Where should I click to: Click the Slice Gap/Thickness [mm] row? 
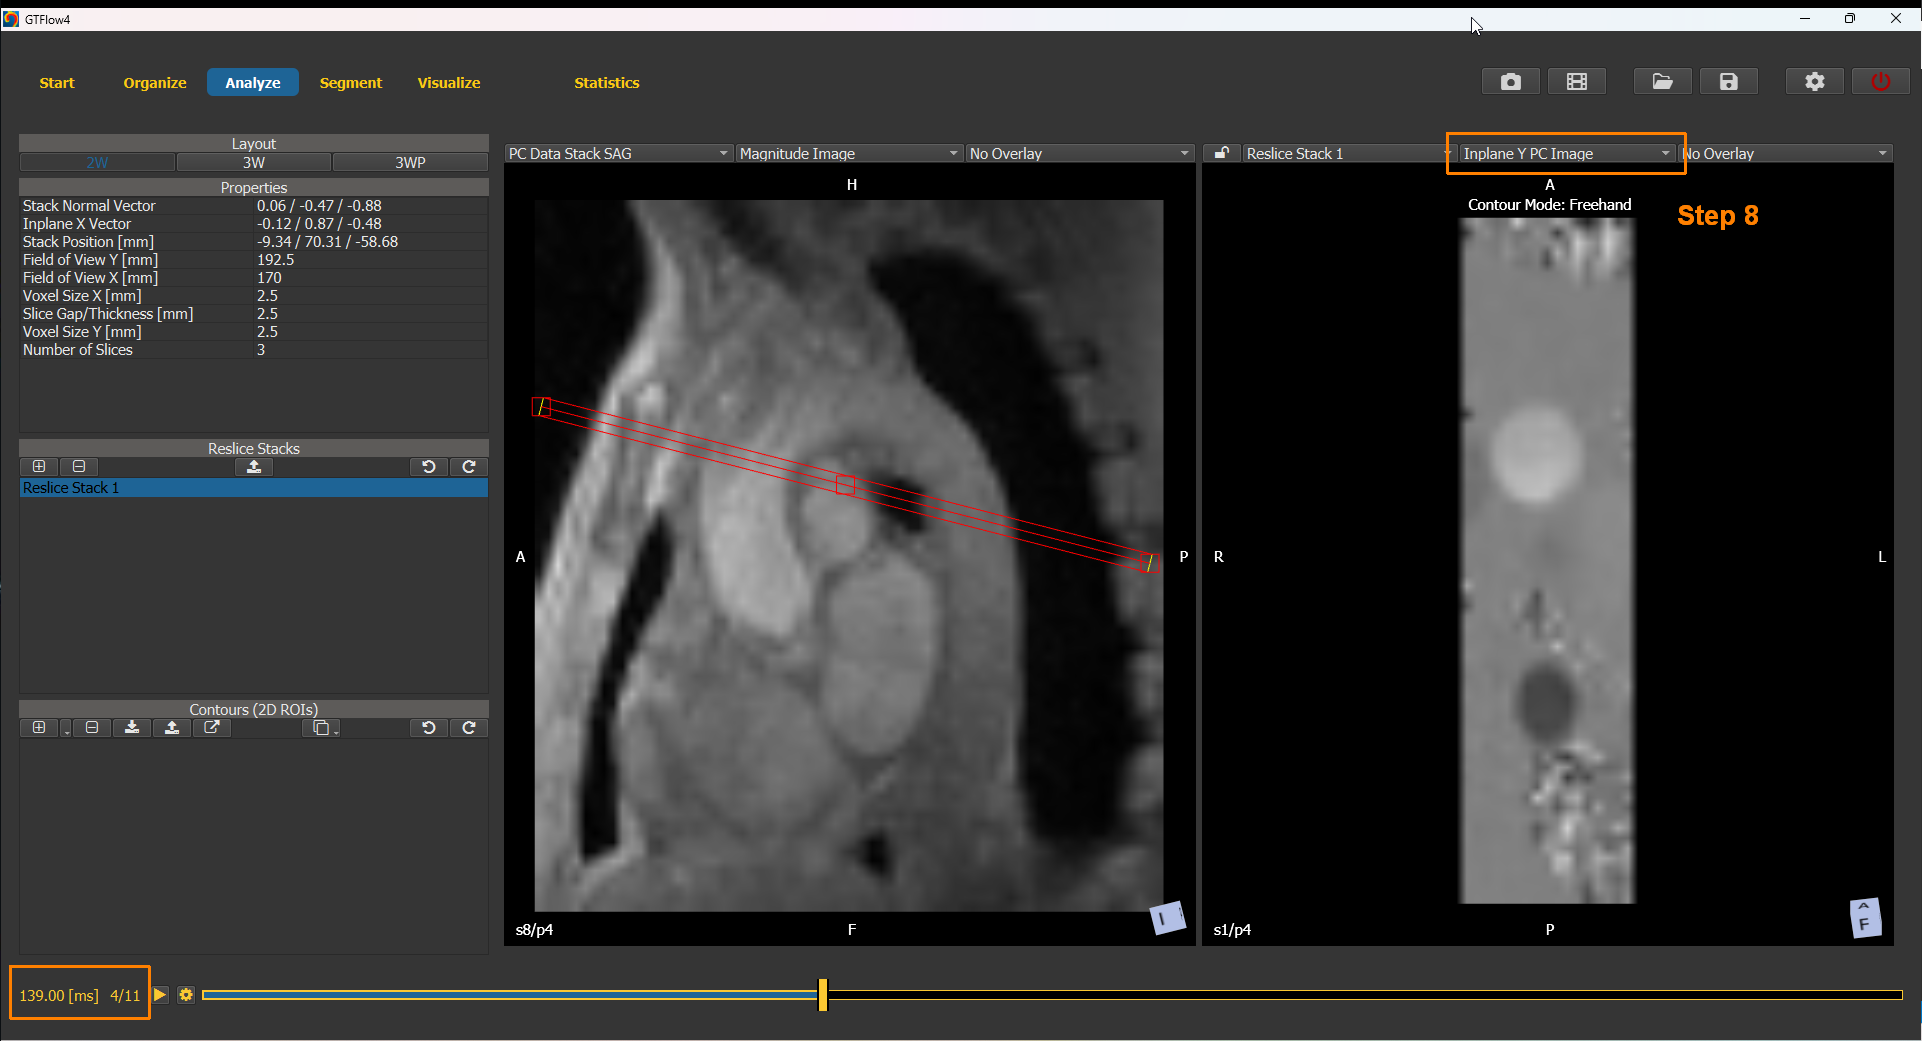pyautogui.click(x=254, y=314)
